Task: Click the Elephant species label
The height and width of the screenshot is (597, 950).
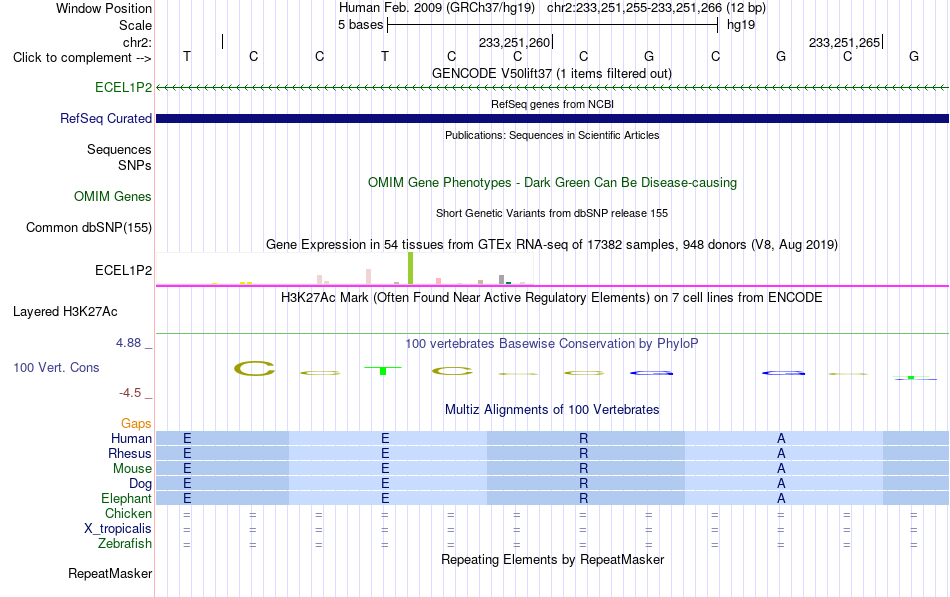Action: pyautogui.click(x=126, y=499)
